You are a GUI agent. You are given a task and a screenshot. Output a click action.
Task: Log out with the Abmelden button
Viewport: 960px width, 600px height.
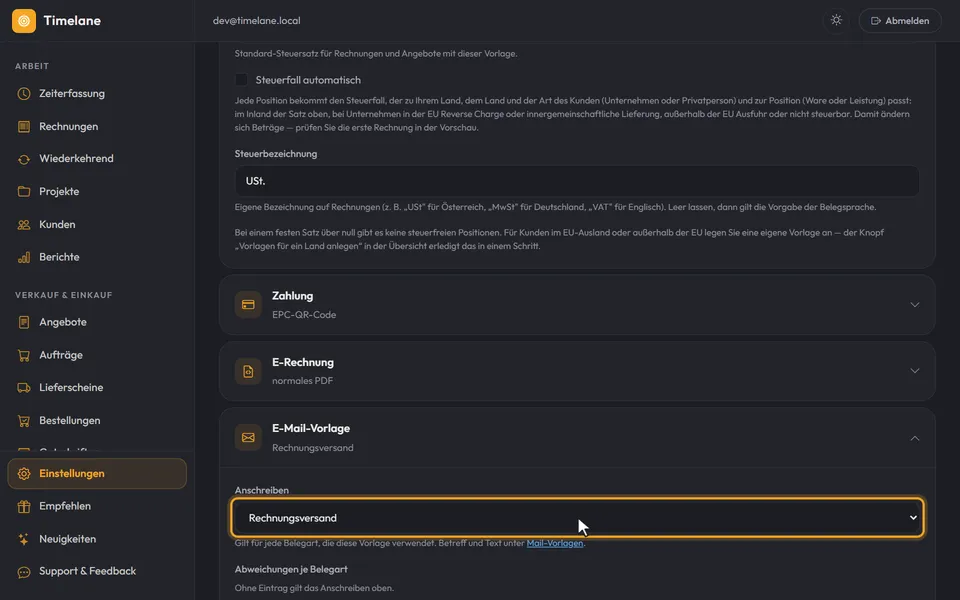(899, 20)
